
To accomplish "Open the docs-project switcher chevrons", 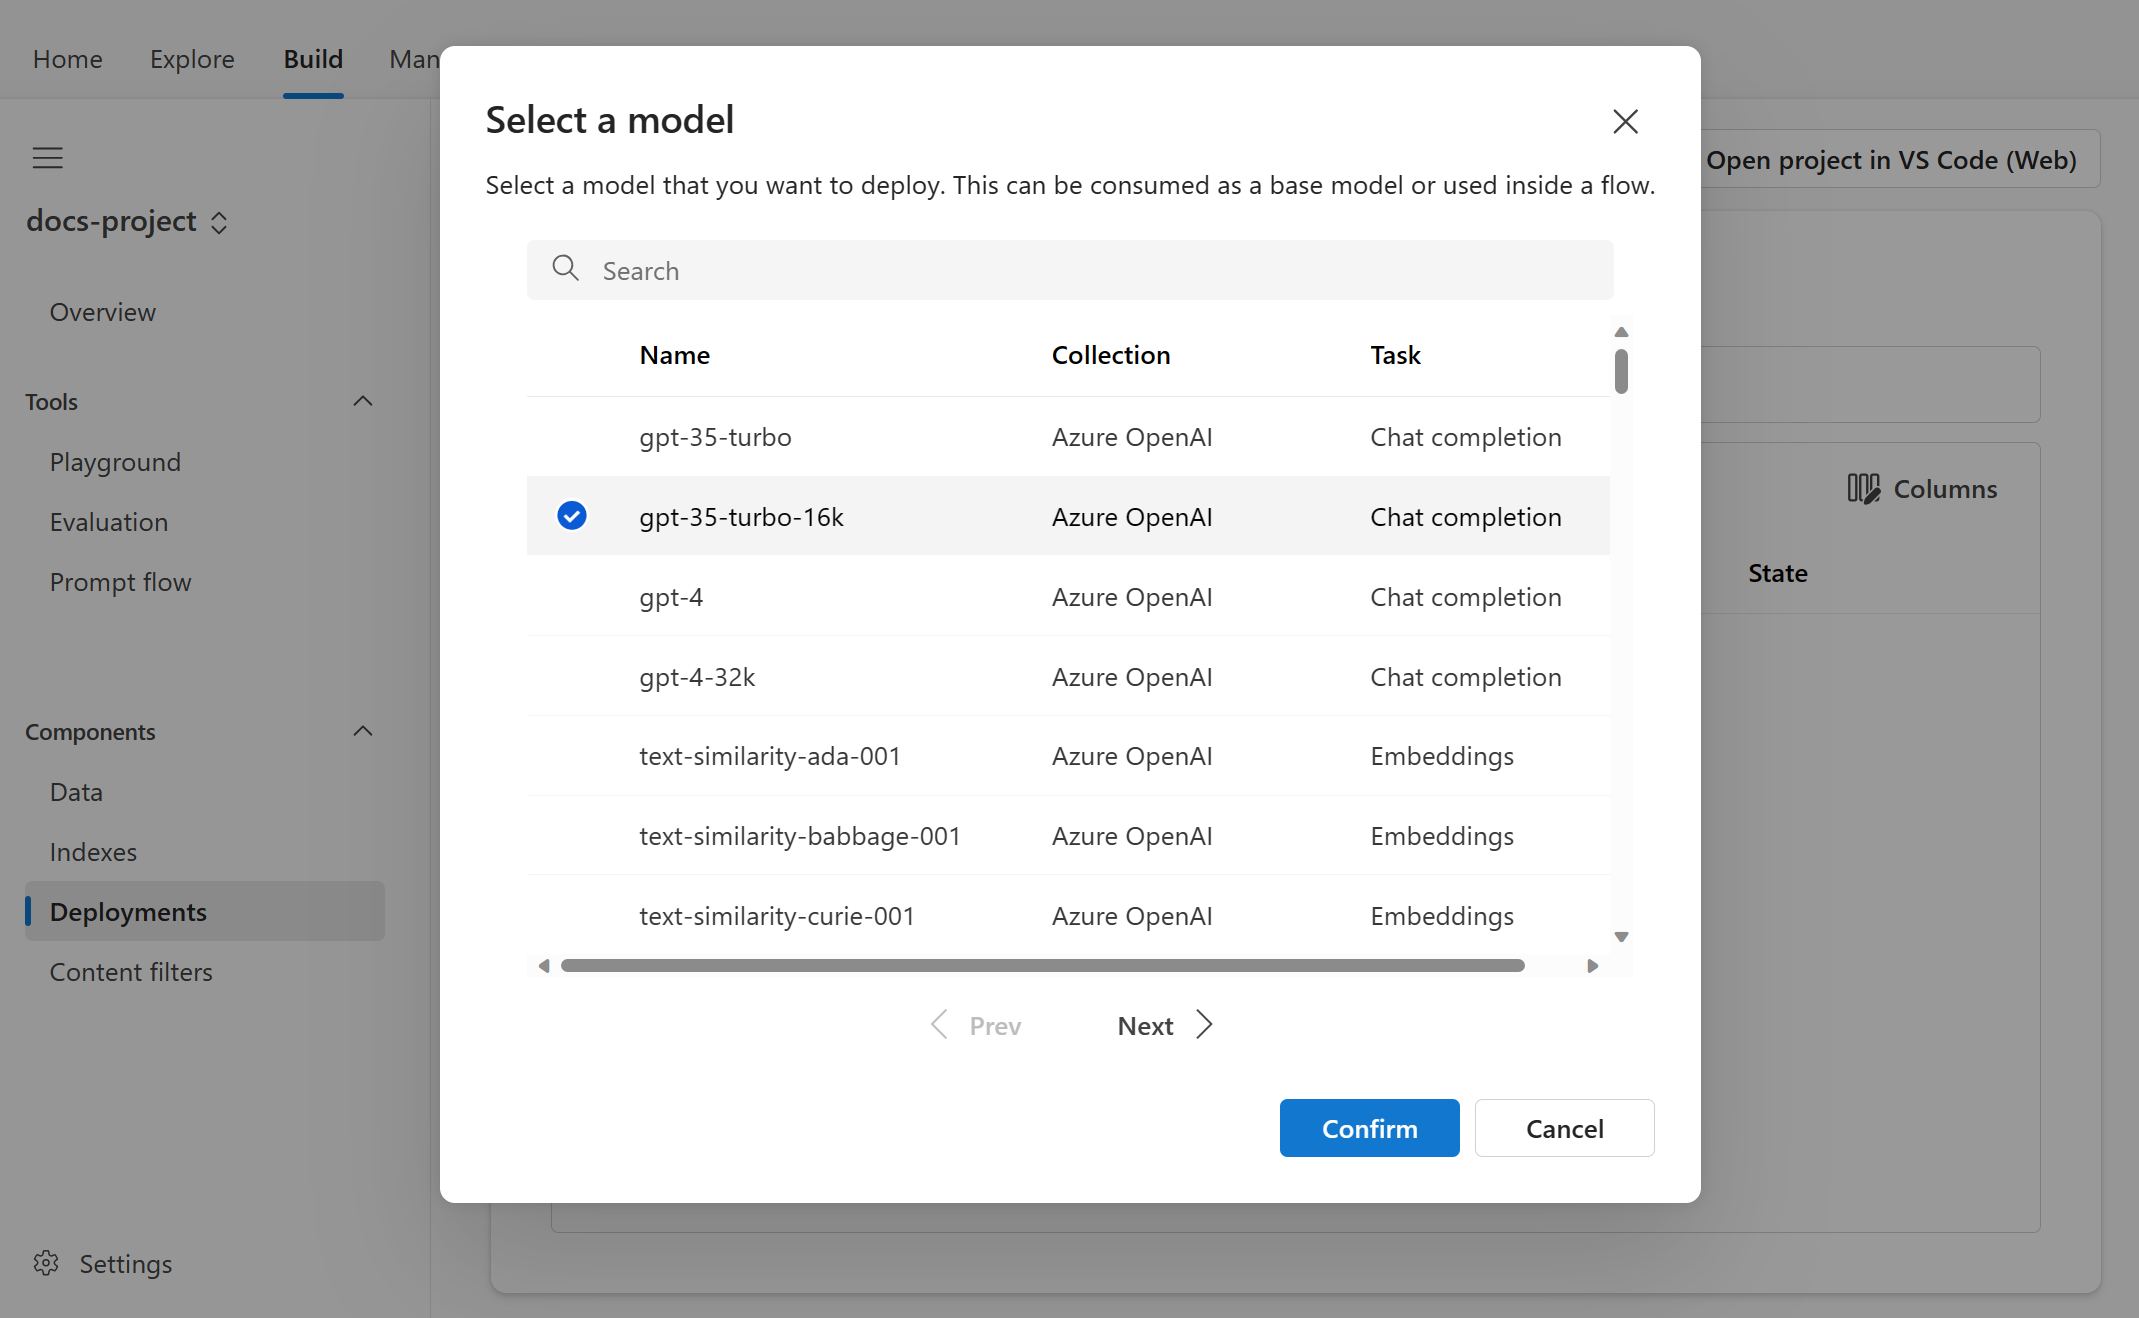I will pos(219,223).
